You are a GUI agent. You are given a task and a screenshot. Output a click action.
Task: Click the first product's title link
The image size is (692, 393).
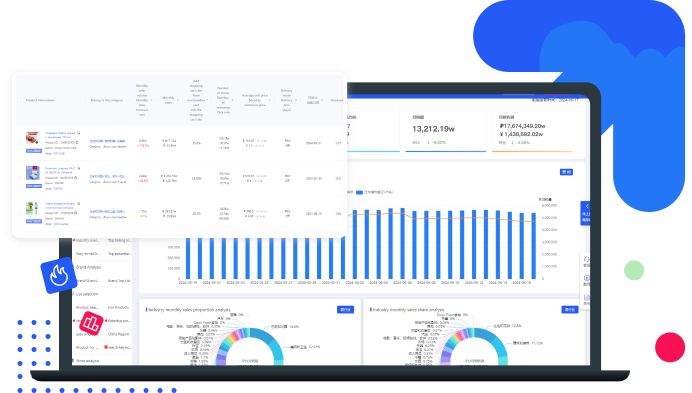[x=60, y=135]
